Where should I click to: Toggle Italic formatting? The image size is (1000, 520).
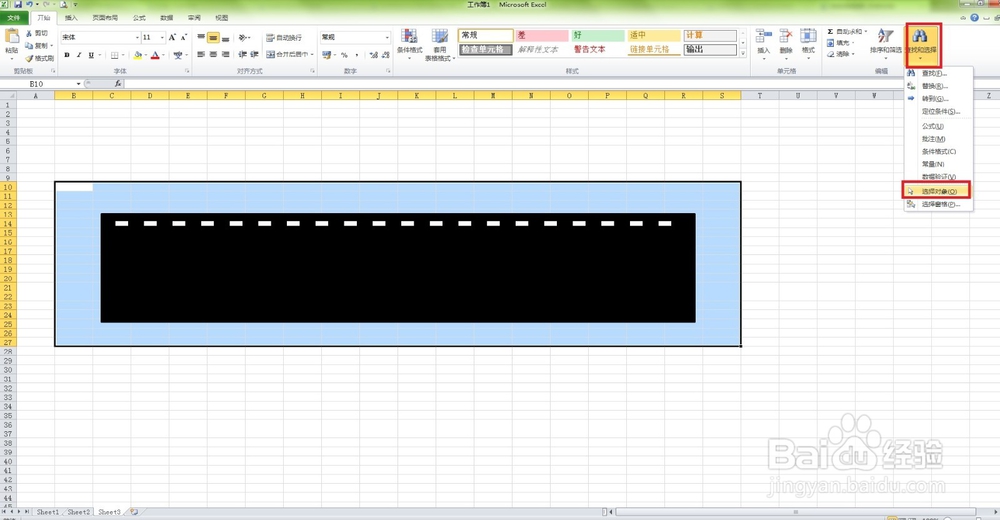click(79, 56)
